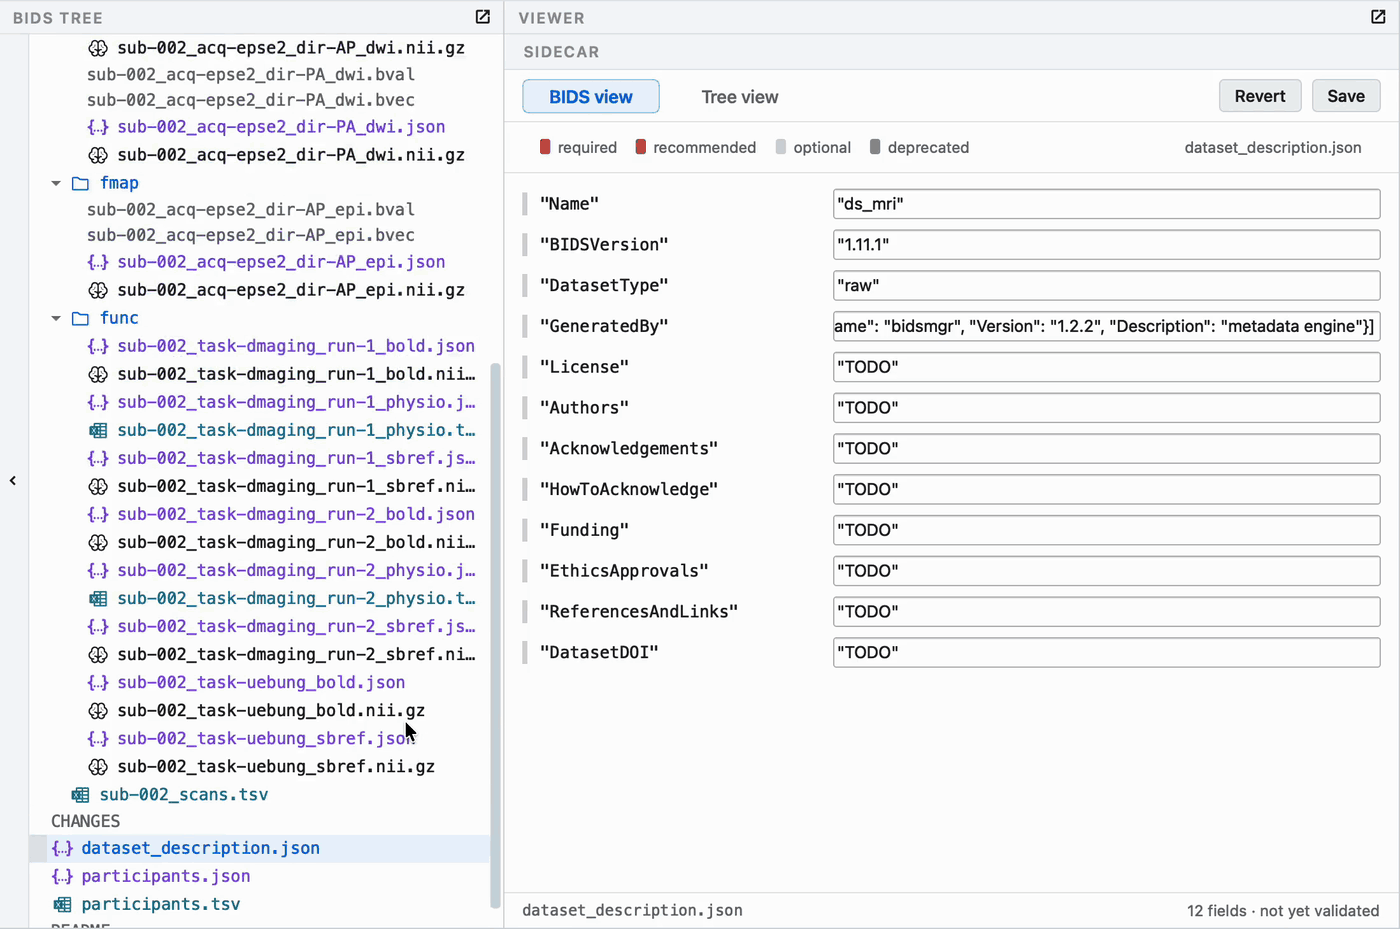
Task: Collapse the func folder
Action: tap(56, 318)
